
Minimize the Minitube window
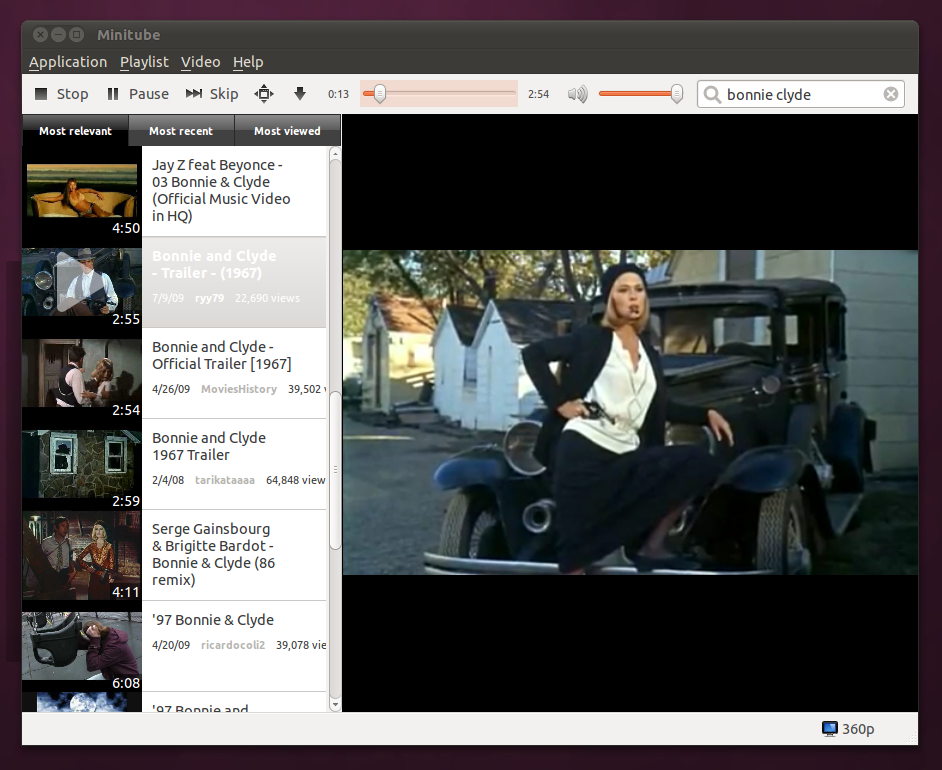58,35
